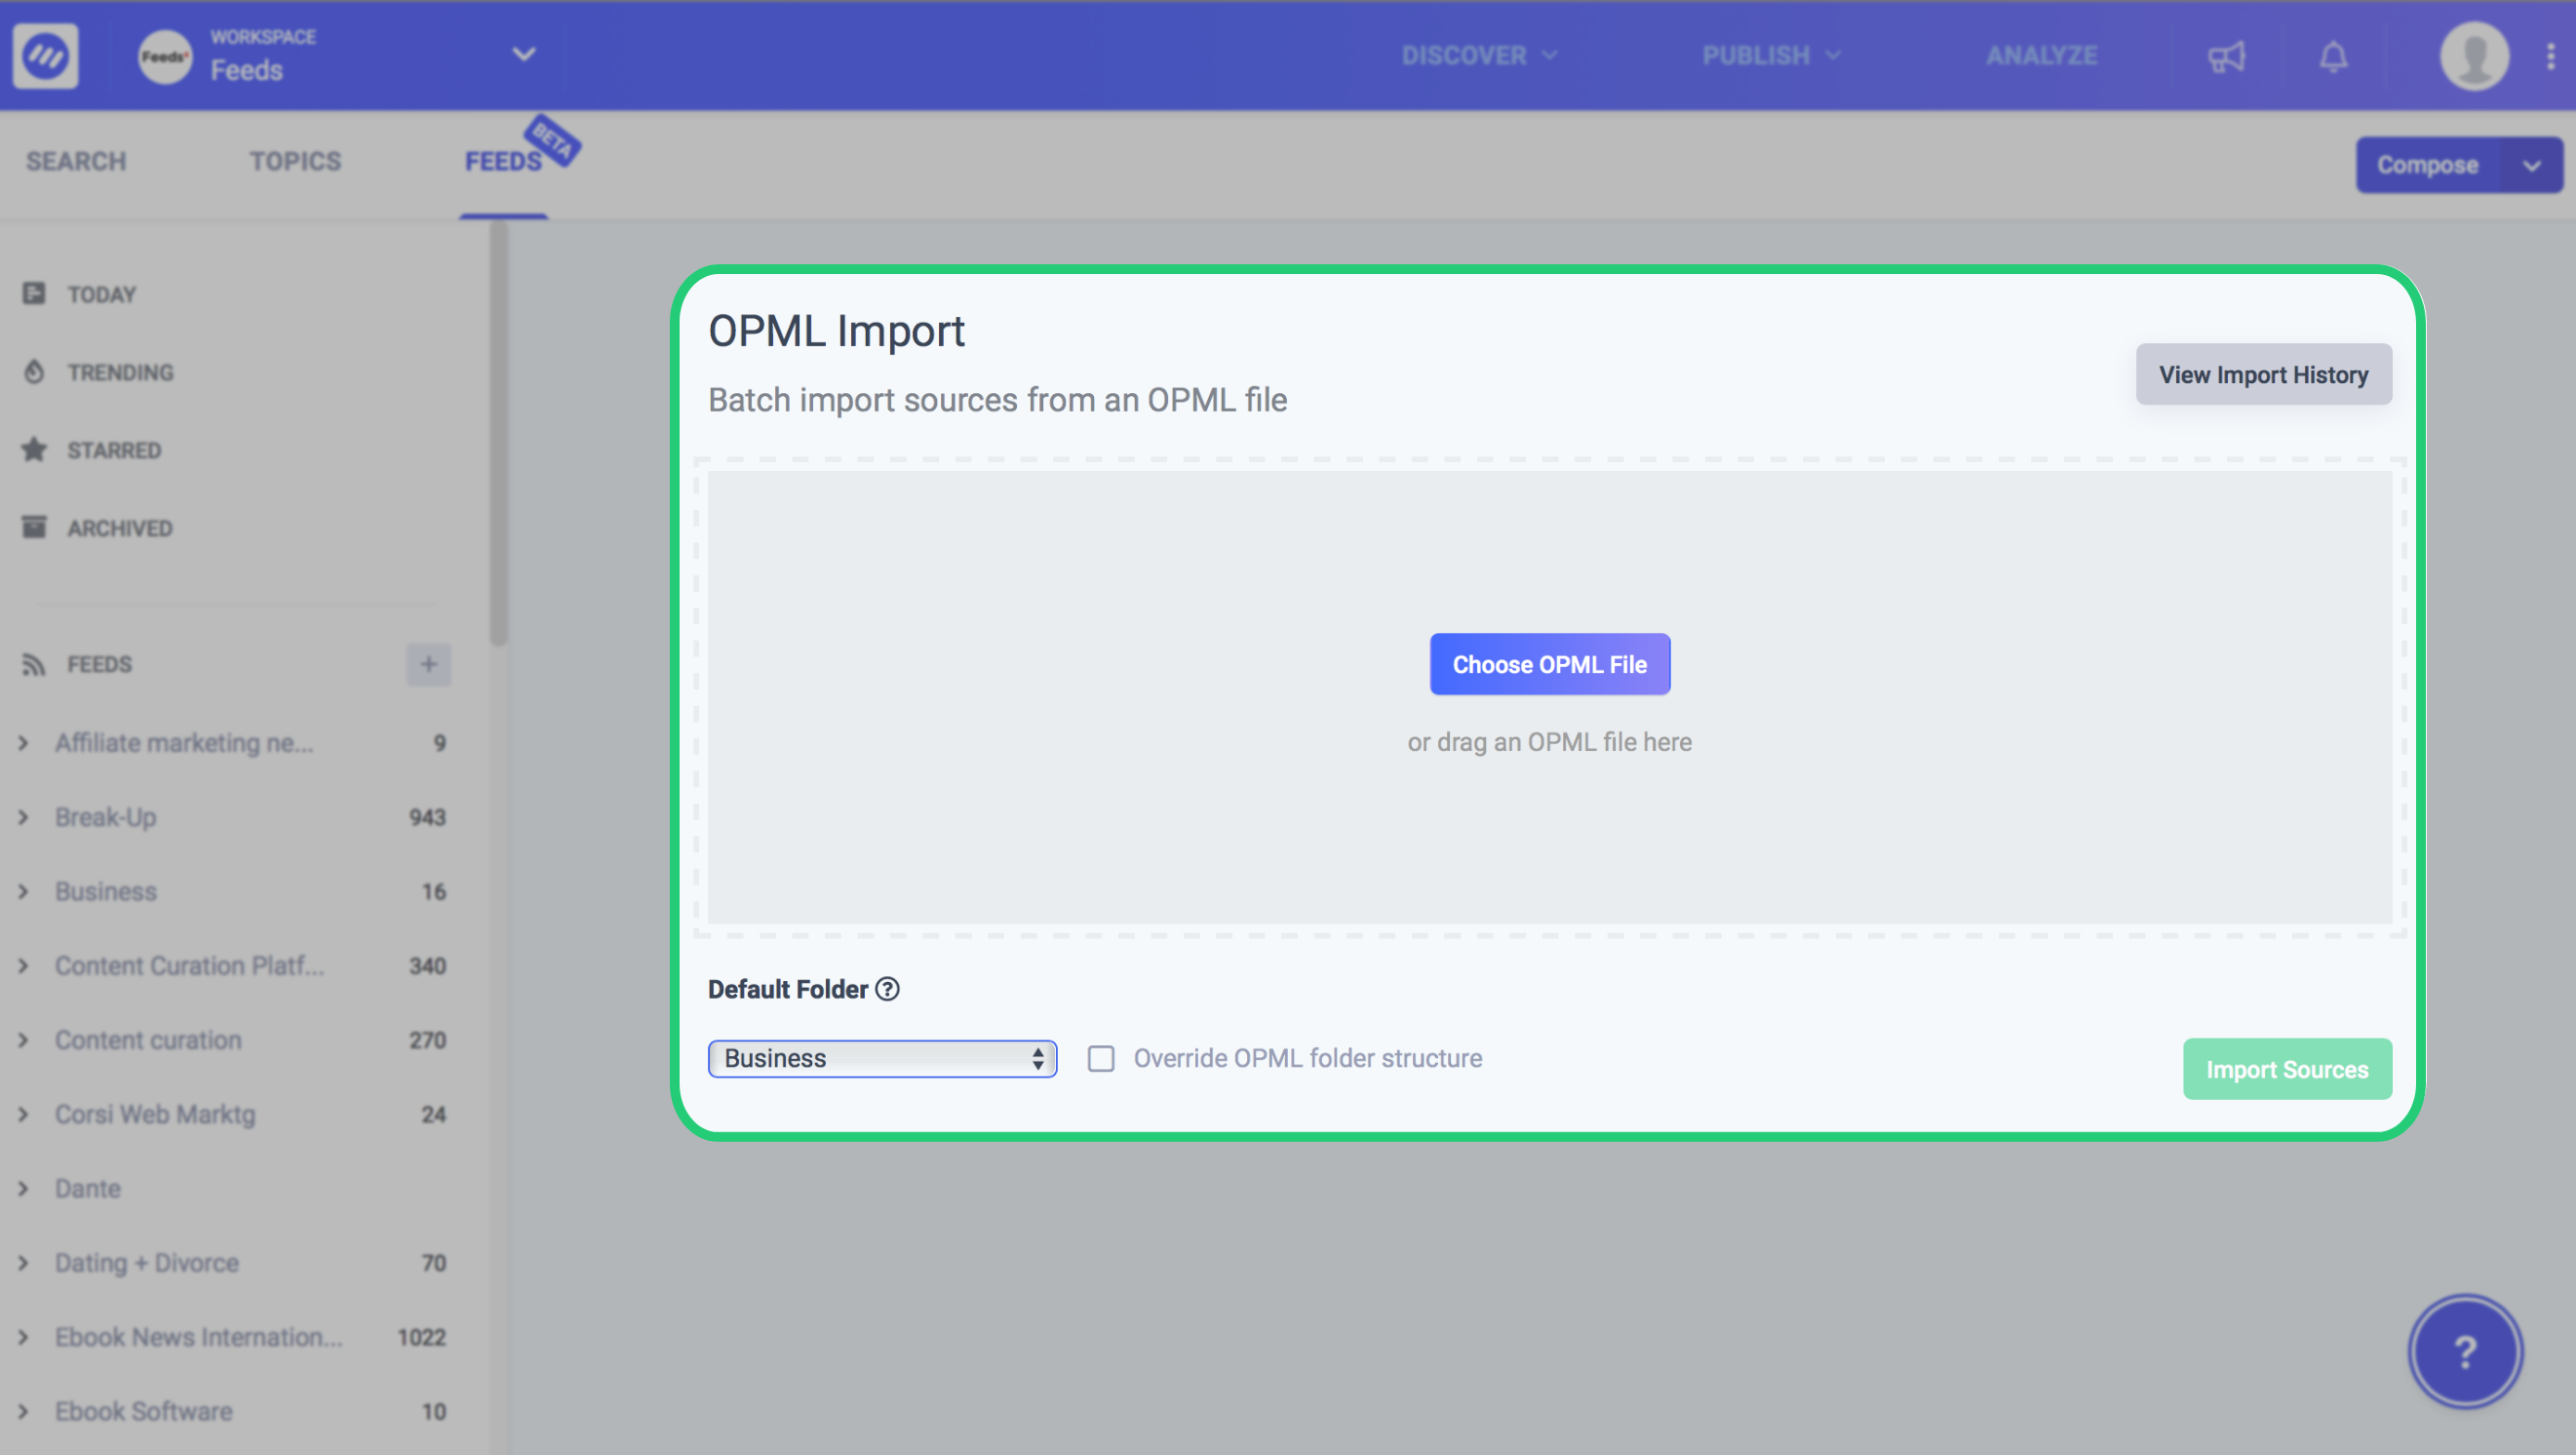Click the Today icon in sidebar
Image resolution: width=2576 pixels, height=1455 pixels.
tap(33, 294)
